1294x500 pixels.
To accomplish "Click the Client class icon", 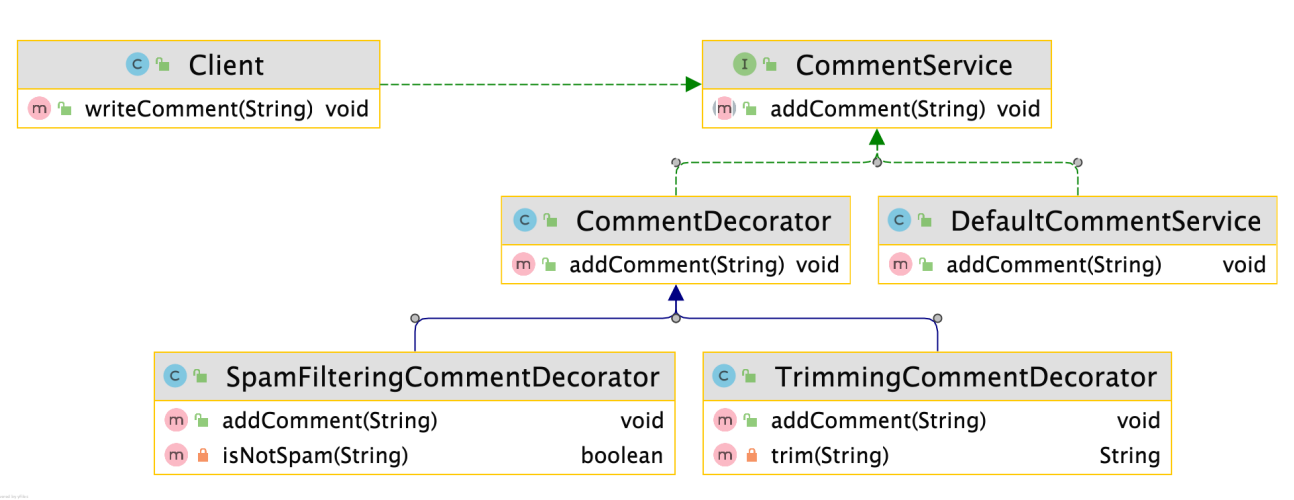I will pos(137,65).
